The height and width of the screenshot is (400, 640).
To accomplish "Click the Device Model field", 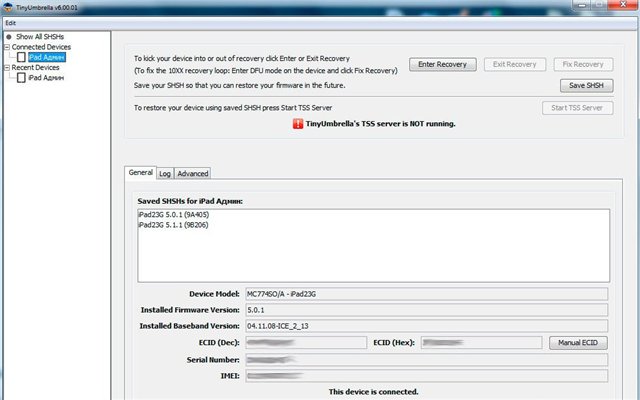I will [x=427, y=294].
